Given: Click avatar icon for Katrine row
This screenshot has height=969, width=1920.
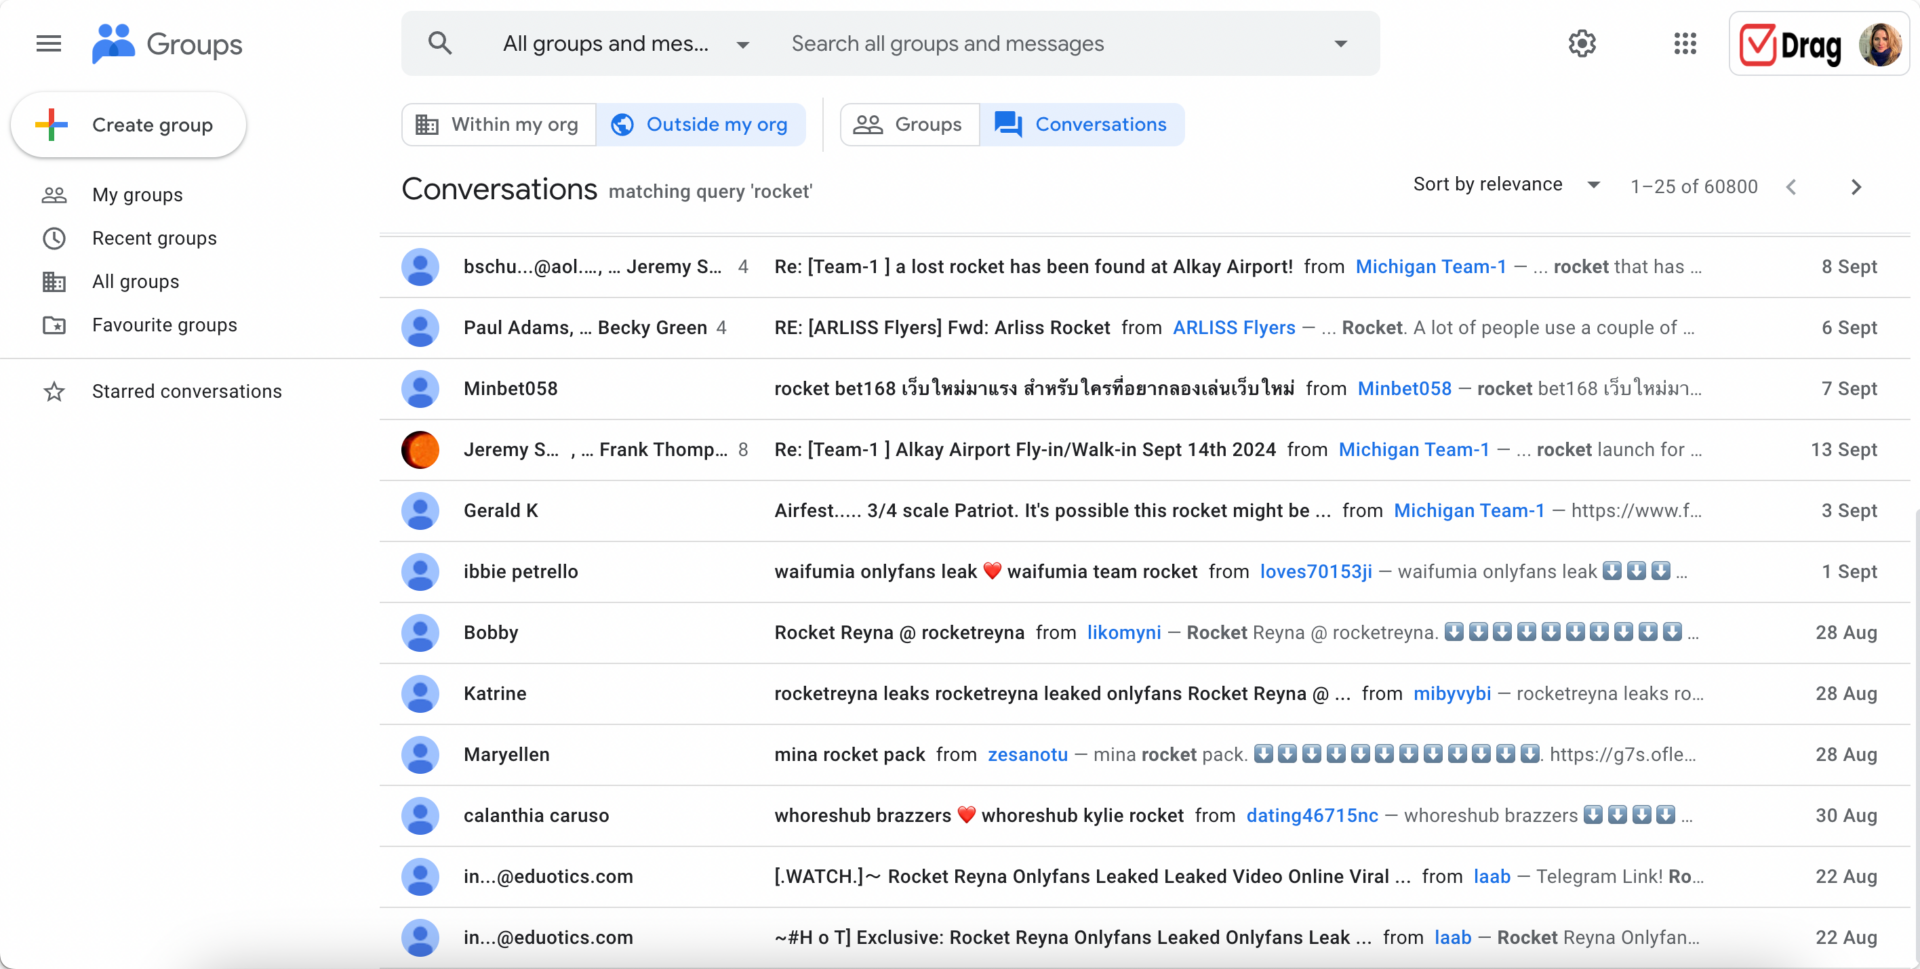Looking at the screenshot, I should [x=420, y=694].
